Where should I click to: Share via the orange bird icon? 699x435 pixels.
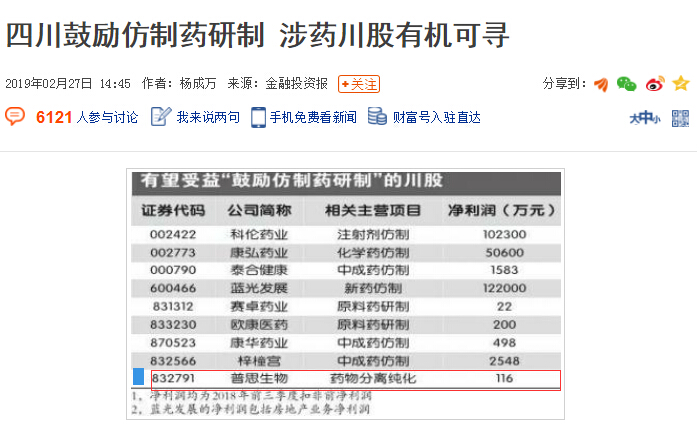(x=601, y=84)
